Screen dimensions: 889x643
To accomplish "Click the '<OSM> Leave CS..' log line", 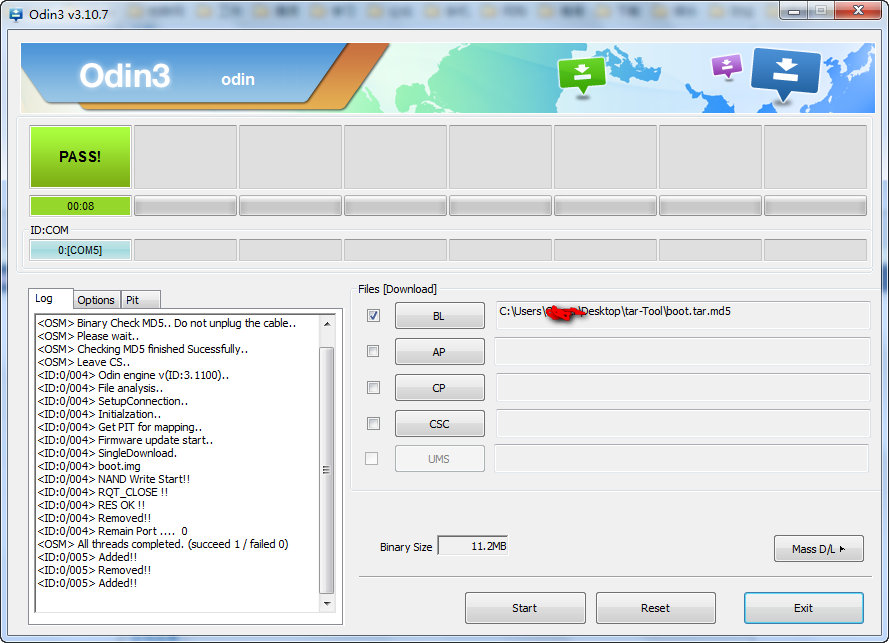I will pyautogui.click(x=84, y=362).
